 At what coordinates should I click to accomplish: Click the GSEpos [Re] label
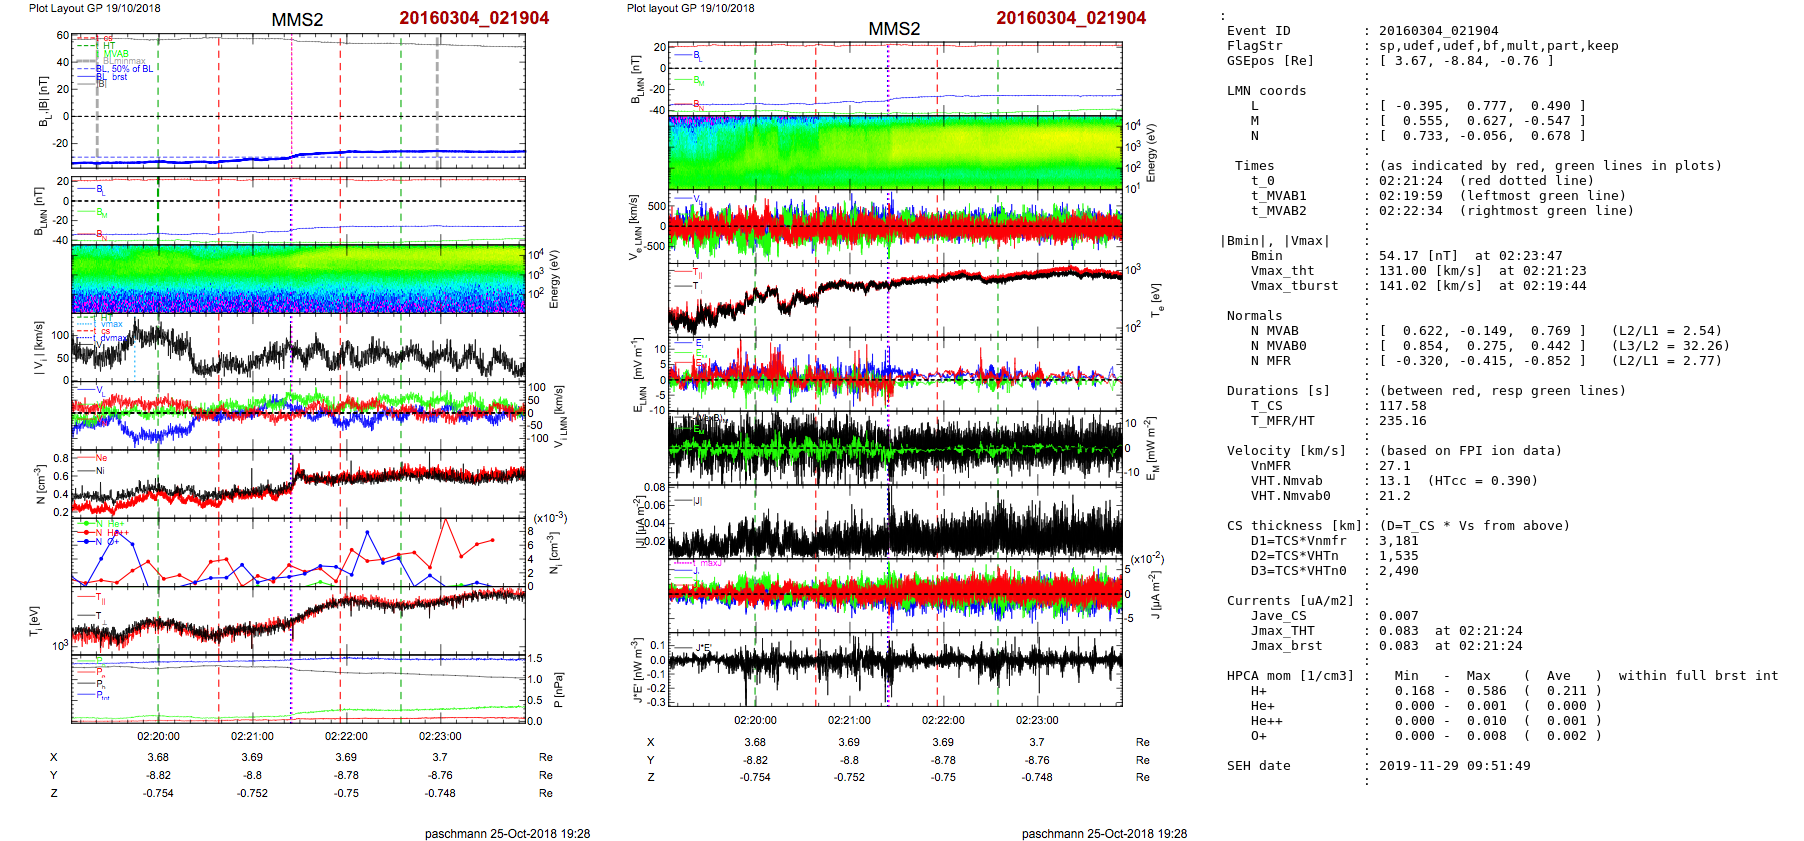(x=1270, y=61)
